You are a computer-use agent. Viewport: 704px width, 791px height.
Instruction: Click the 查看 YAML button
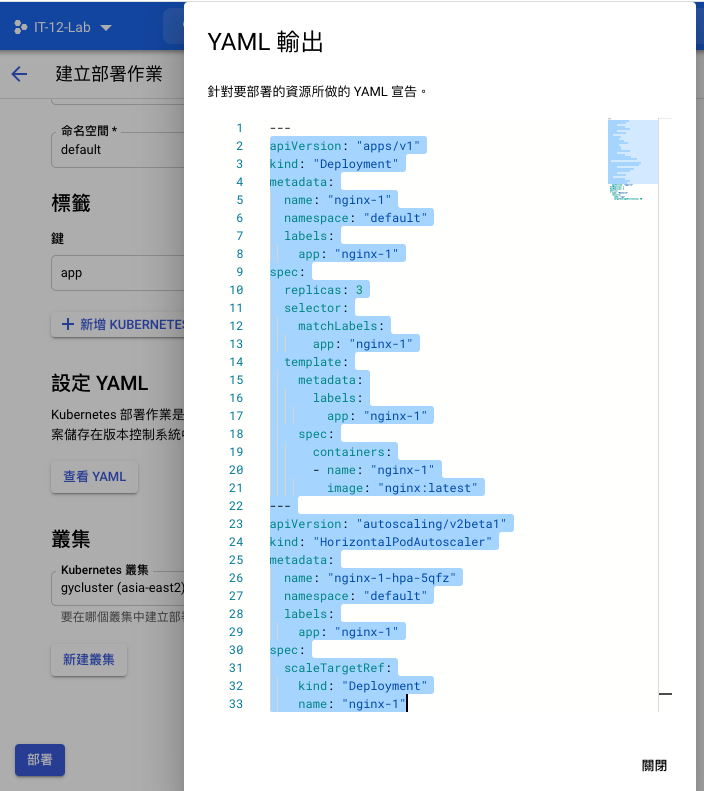[94, 477]
